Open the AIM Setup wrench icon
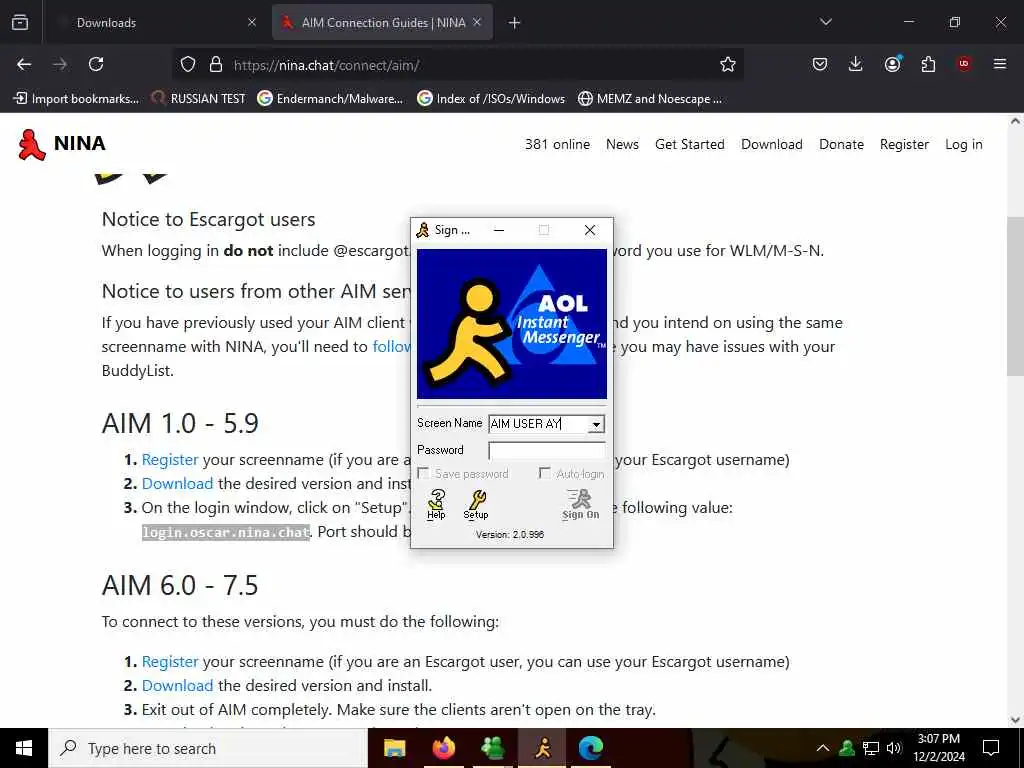The image size is (1024, 768). 476,505
